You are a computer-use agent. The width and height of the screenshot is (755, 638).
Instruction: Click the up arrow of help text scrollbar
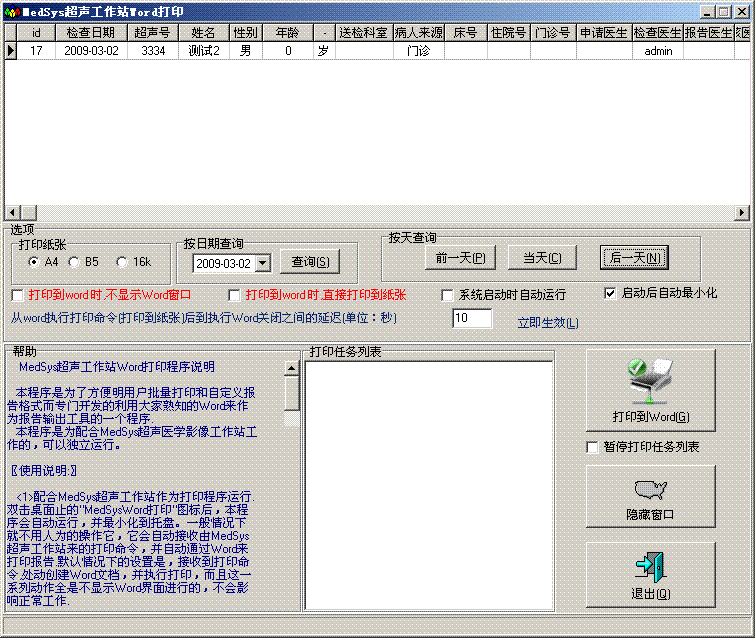pos(291,368)
